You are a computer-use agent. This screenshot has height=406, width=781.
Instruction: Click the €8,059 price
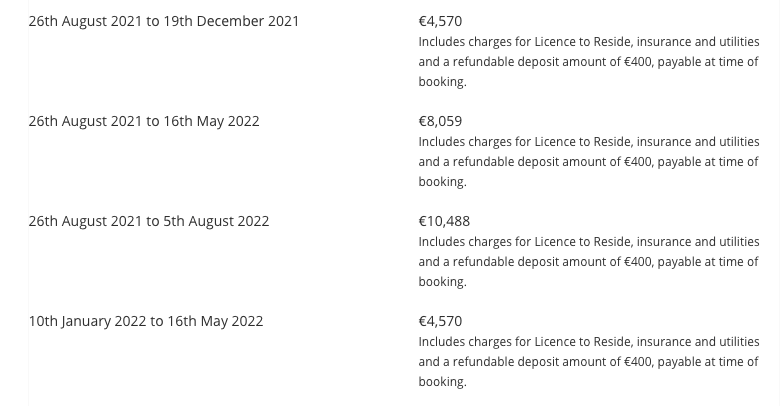(x=440, y=121)
